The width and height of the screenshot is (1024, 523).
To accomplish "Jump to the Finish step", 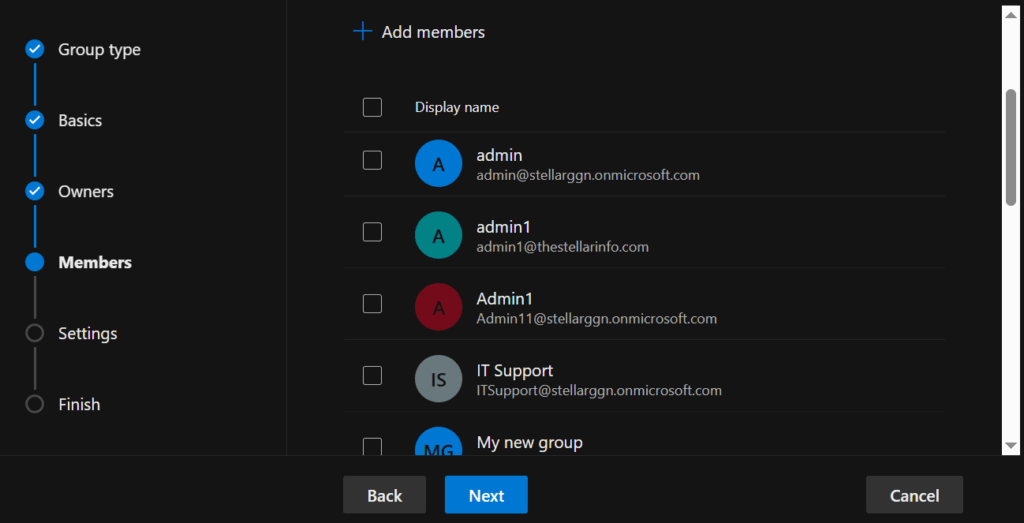I will [79, 404].
